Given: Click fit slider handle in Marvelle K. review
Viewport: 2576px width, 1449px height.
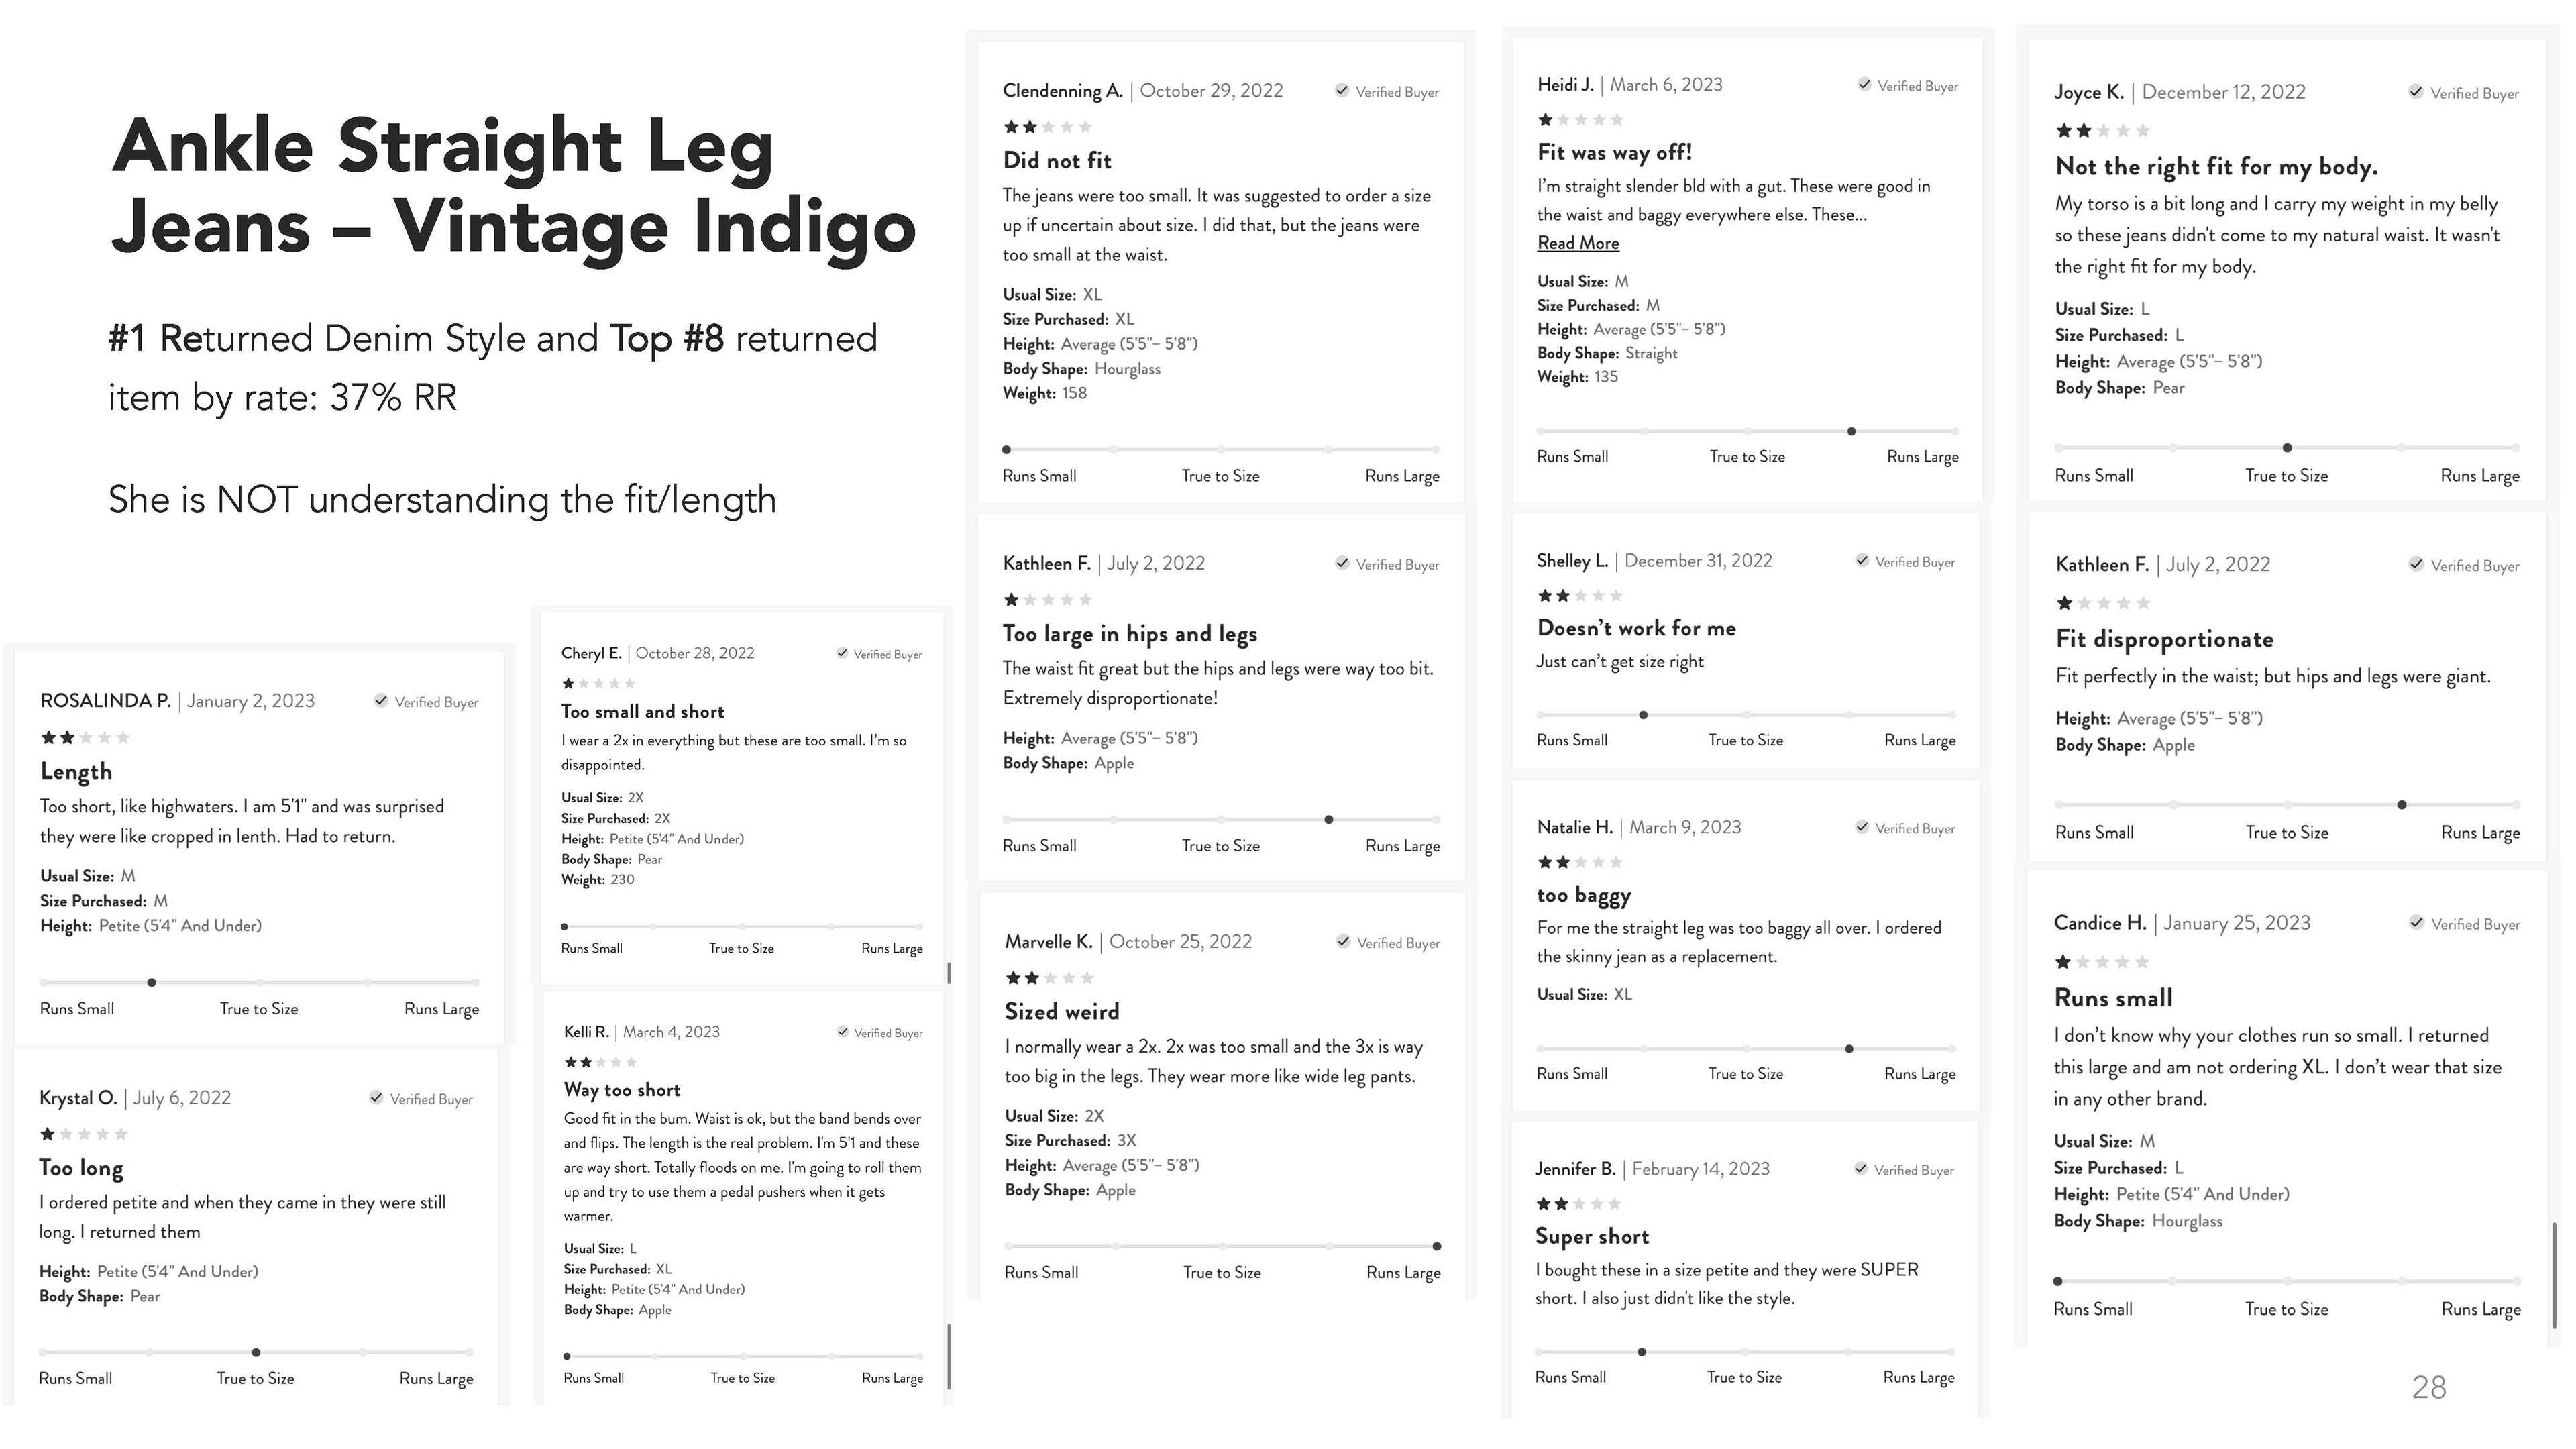Looking at the screenshot, I should (x=1437, y=1247).
